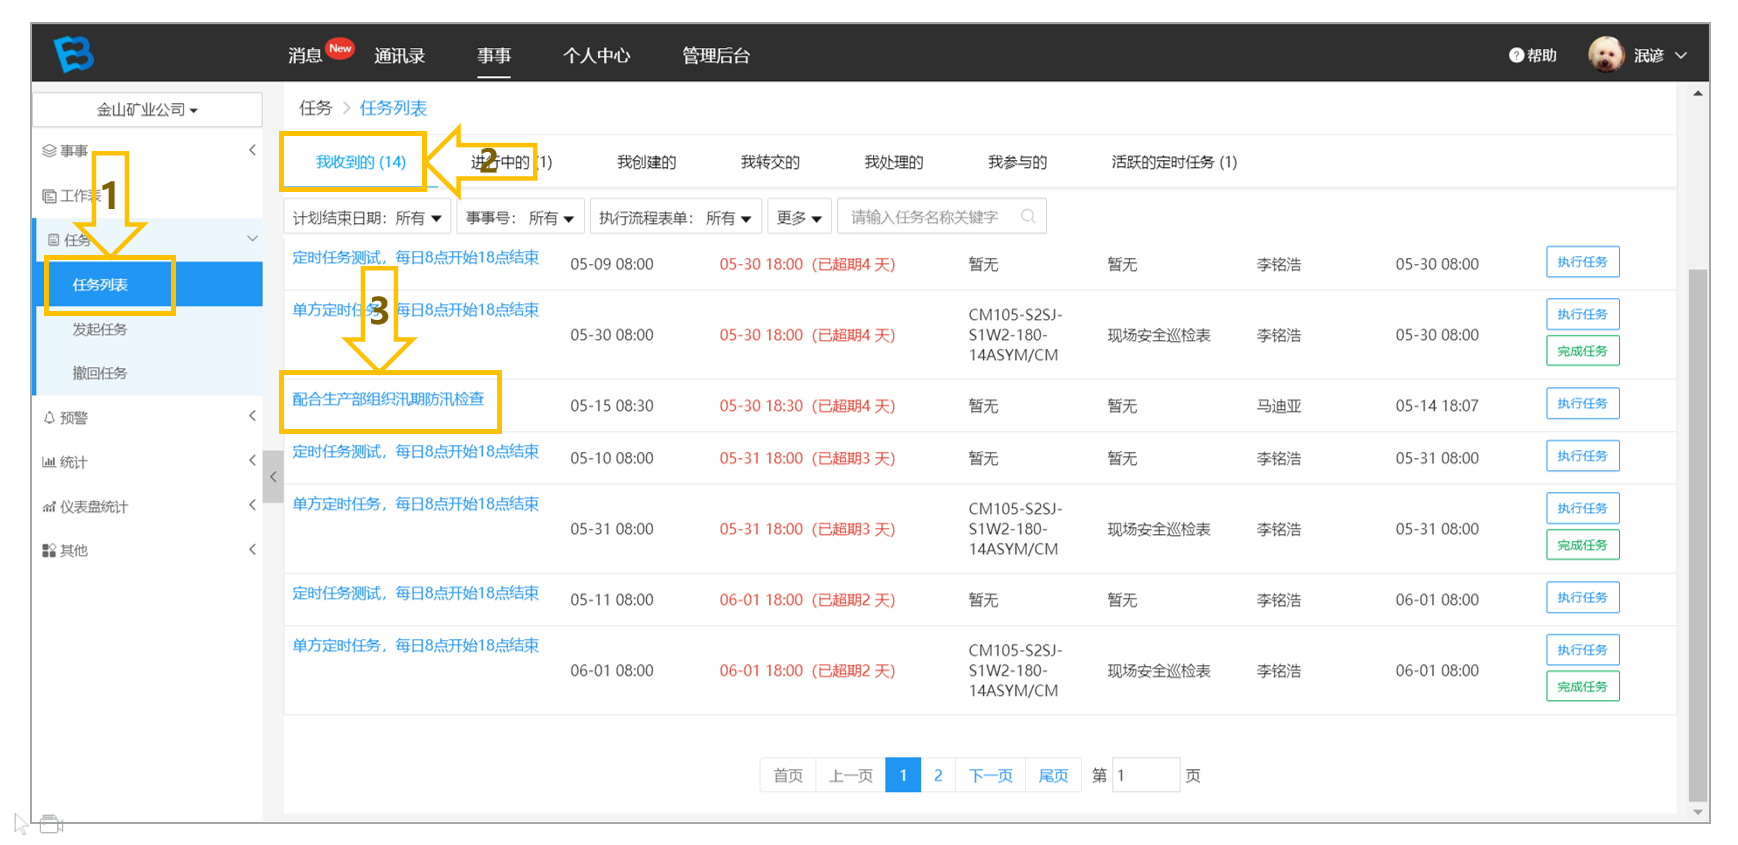Image resolution: width=1738 pixels, height=845 pixels.
Task: Open the 仪表盘统计 sidebar item
Action: (148, 506)
